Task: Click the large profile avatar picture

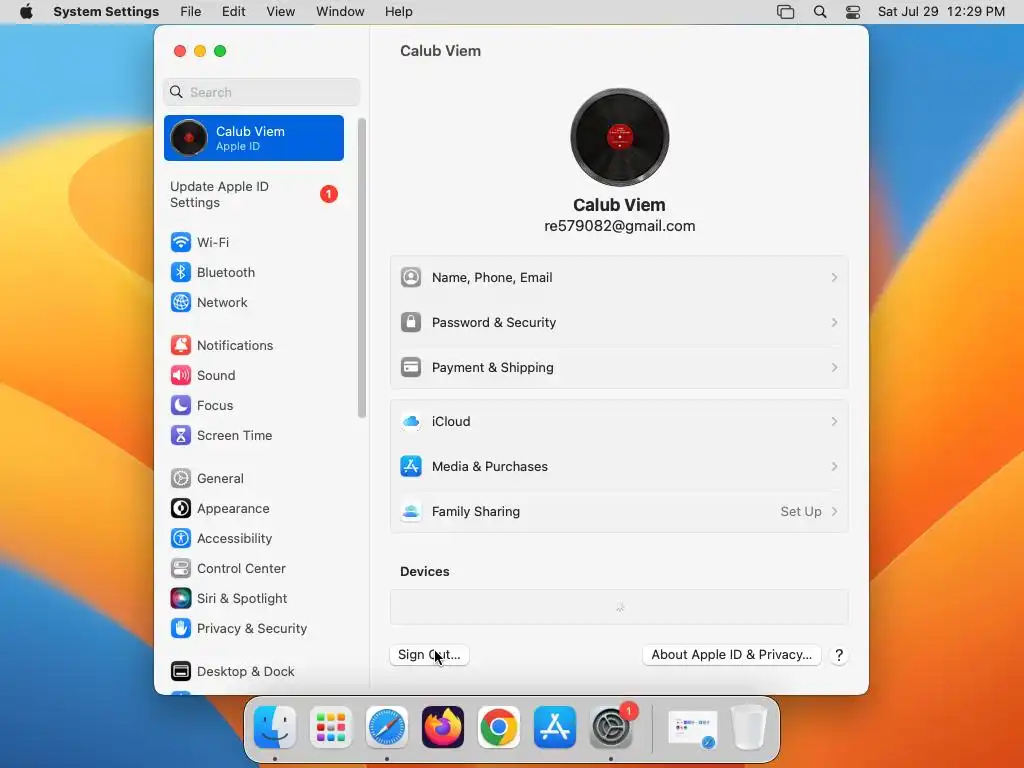Action: tap(620, 137)
